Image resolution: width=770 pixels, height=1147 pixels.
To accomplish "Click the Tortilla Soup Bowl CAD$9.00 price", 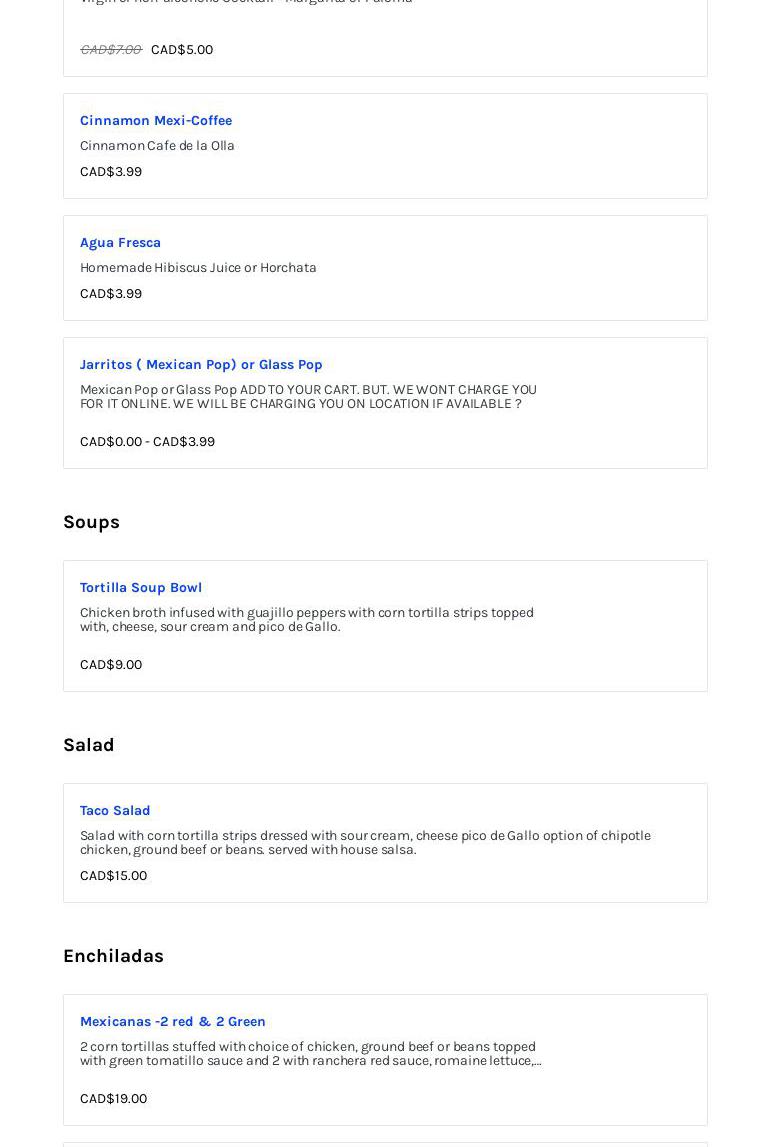I will 111,664.
